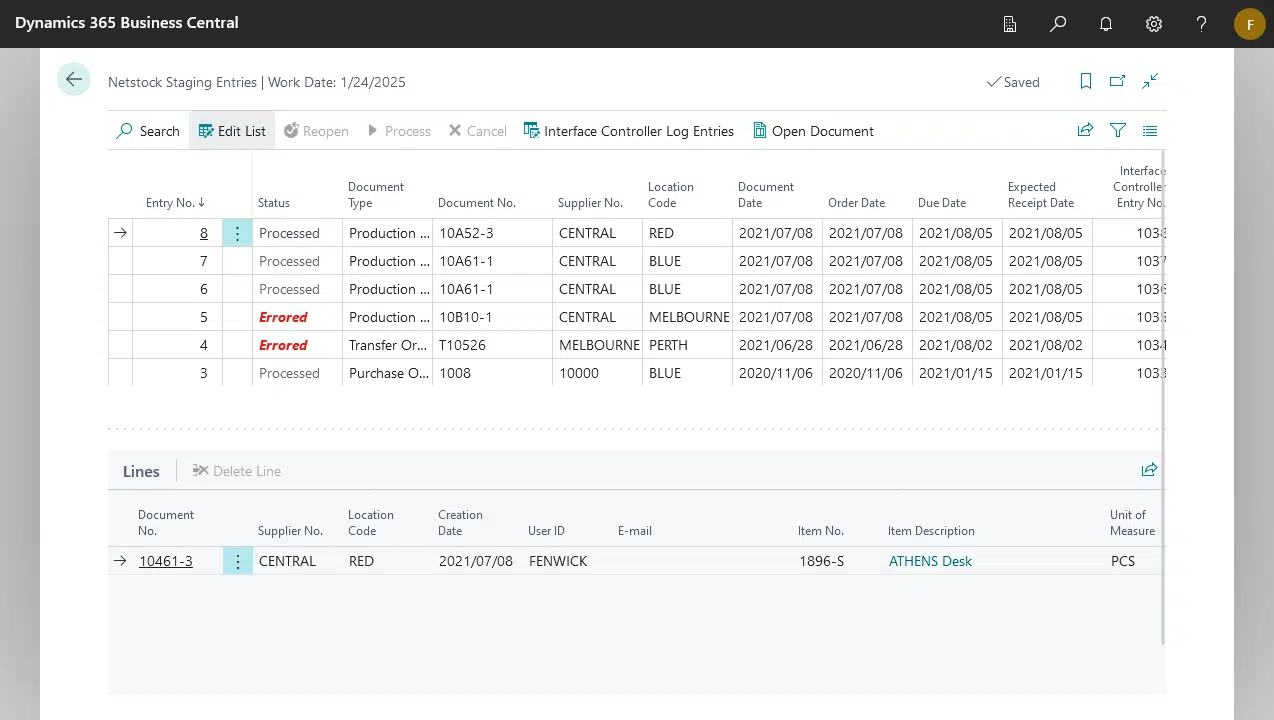
Task: Click the Lines section heading
Action: [141, 471]
